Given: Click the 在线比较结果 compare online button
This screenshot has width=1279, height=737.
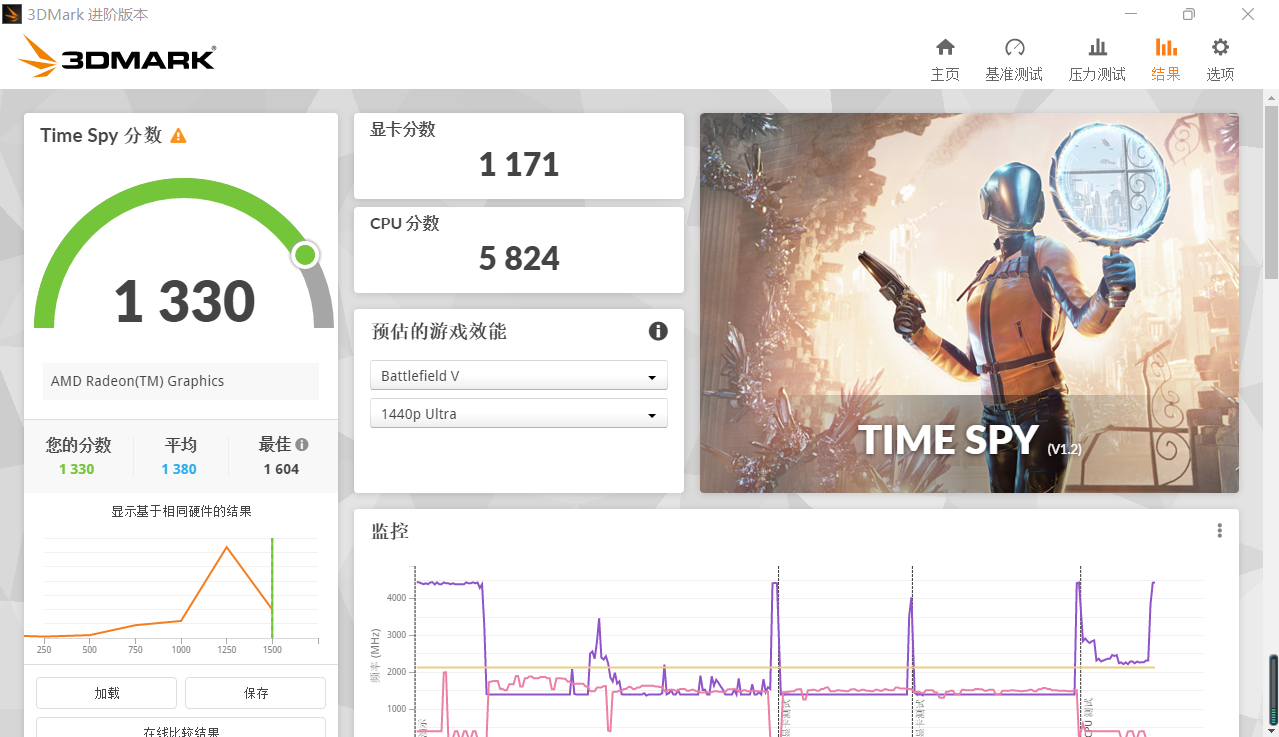Looking at the screenshot, I should [x=181, y=728].
